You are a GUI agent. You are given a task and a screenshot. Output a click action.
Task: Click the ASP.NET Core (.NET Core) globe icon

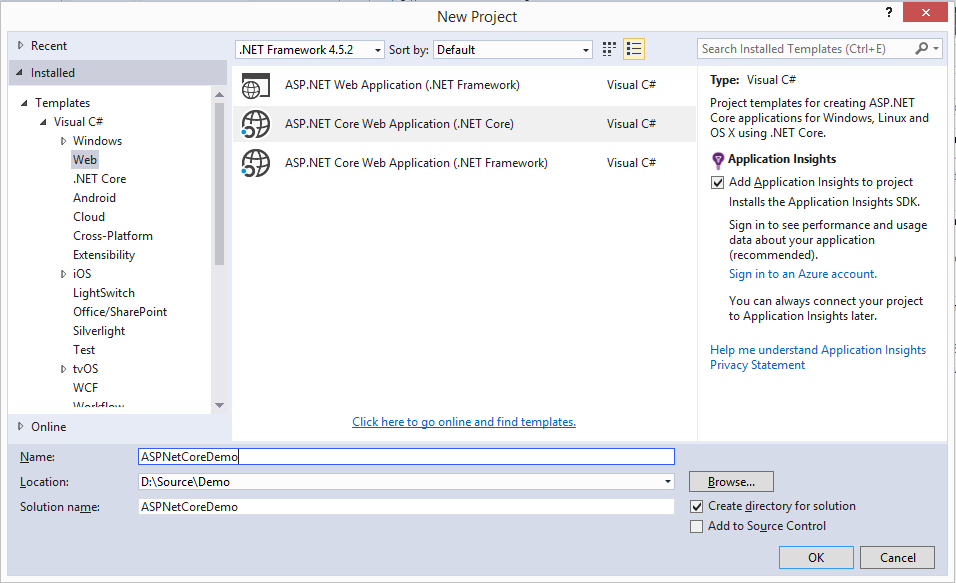[x=256, y=124]
